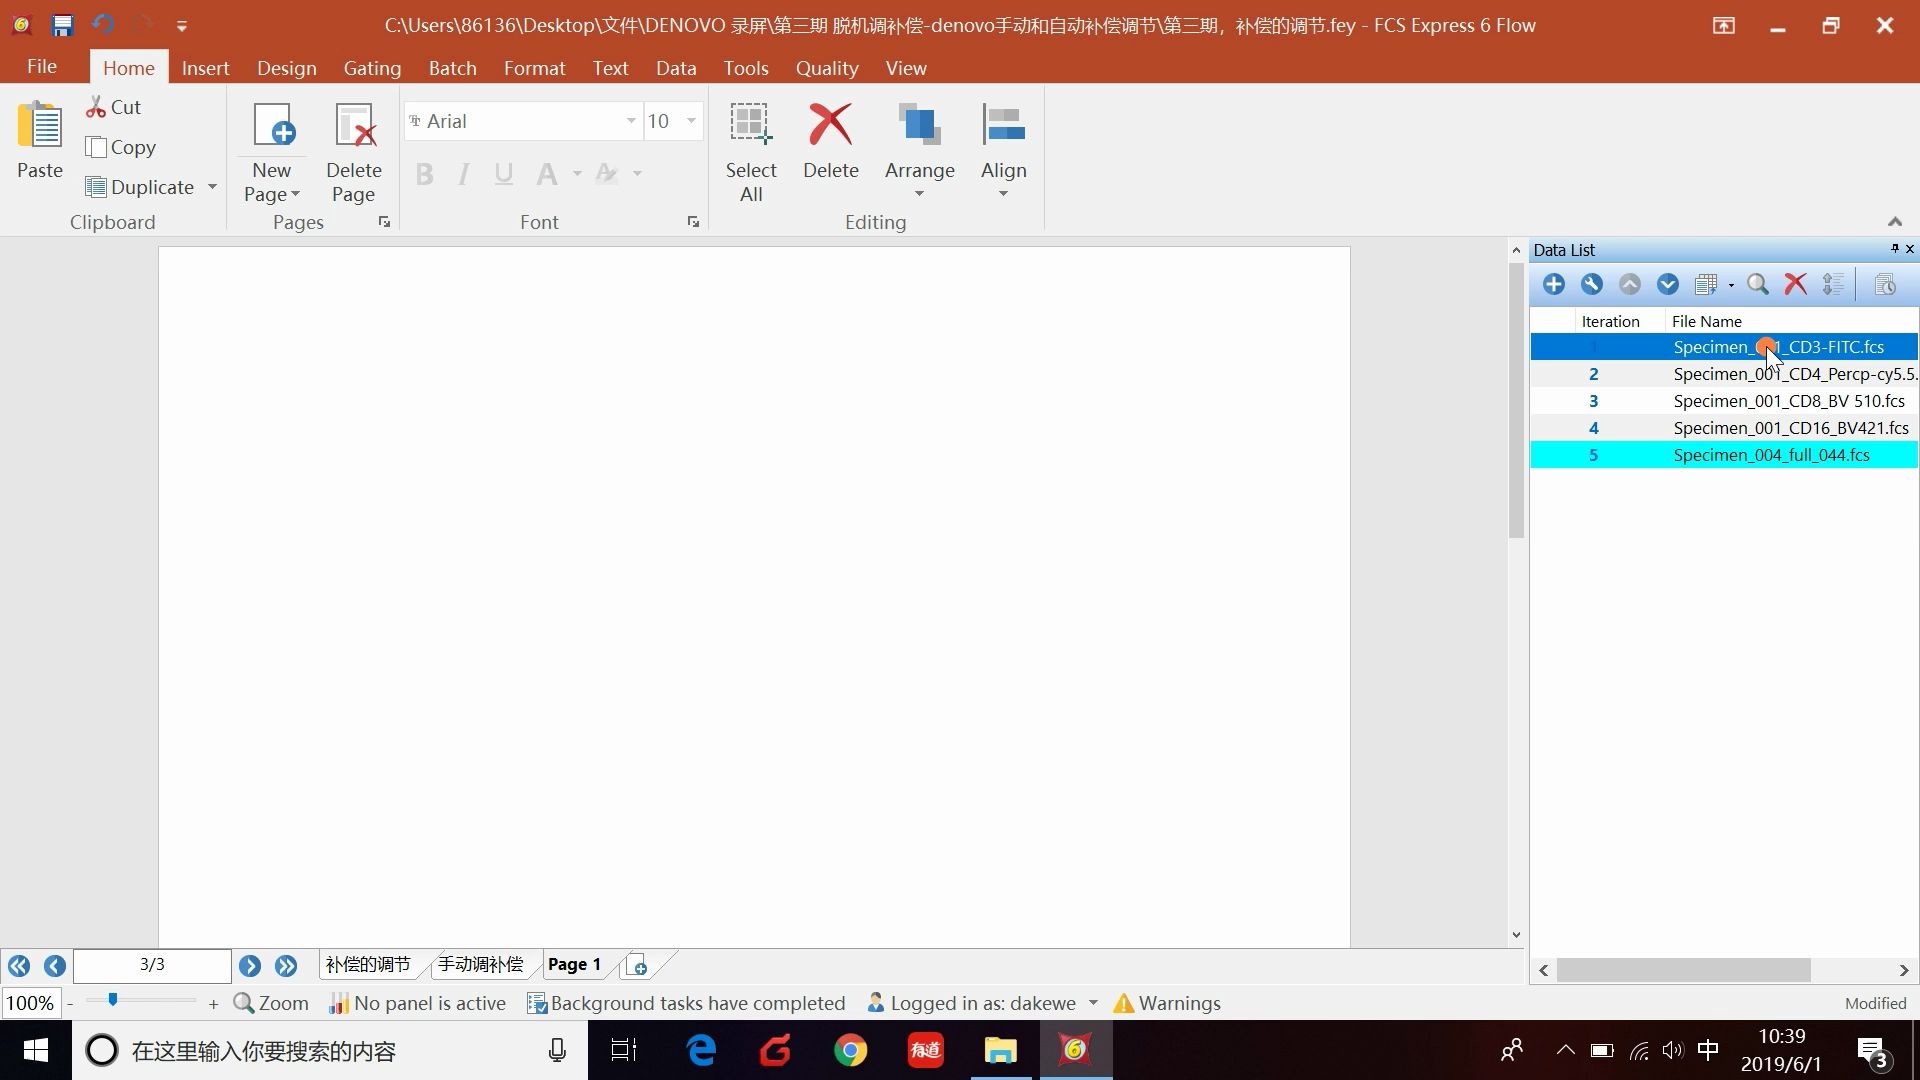This screenshot has width=1920, height=1080.
Task: Open the File menu
Action: (41, 67)
